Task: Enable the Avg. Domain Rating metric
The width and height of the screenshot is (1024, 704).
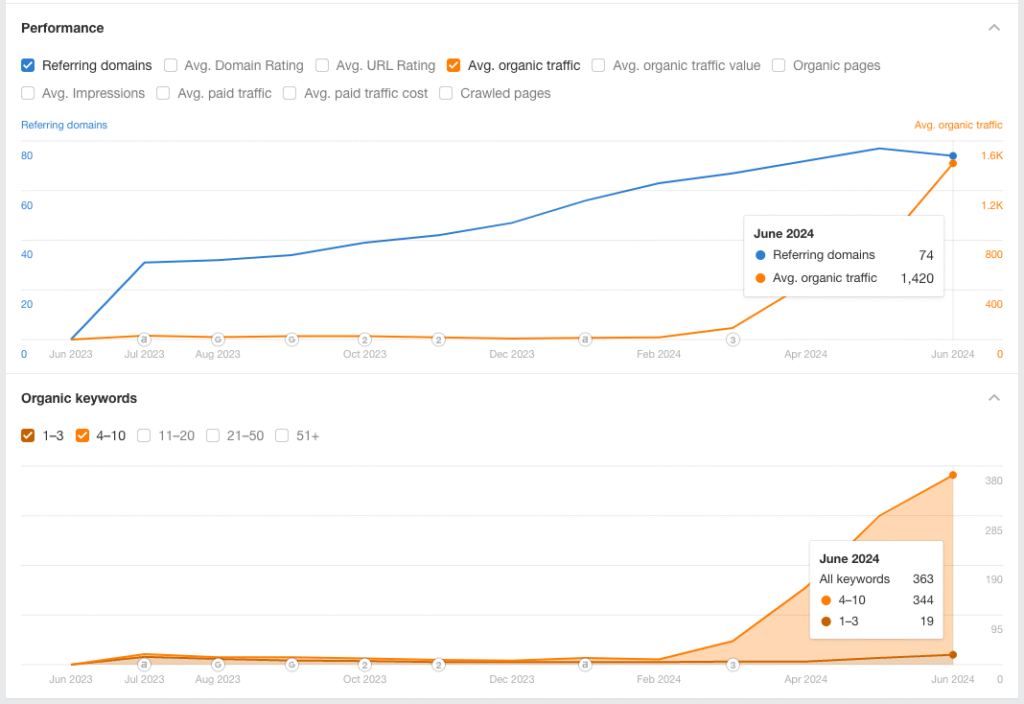Action: click(170, 65)
